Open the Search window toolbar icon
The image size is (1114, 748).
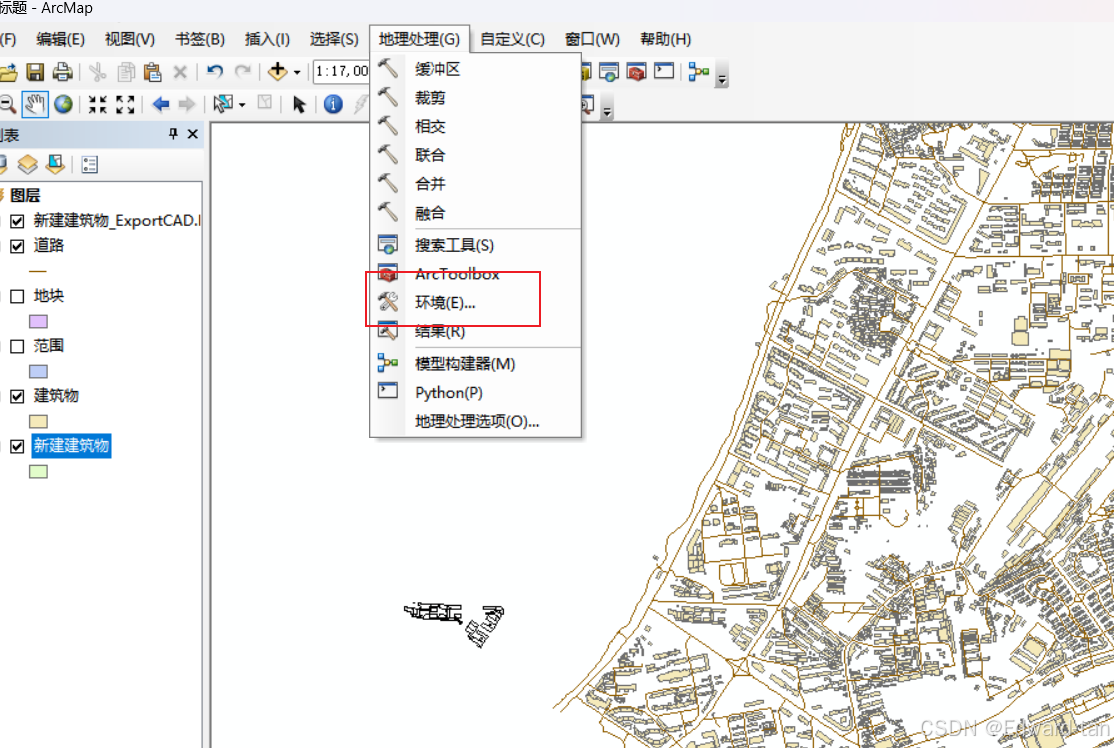[x=609, y=72]
